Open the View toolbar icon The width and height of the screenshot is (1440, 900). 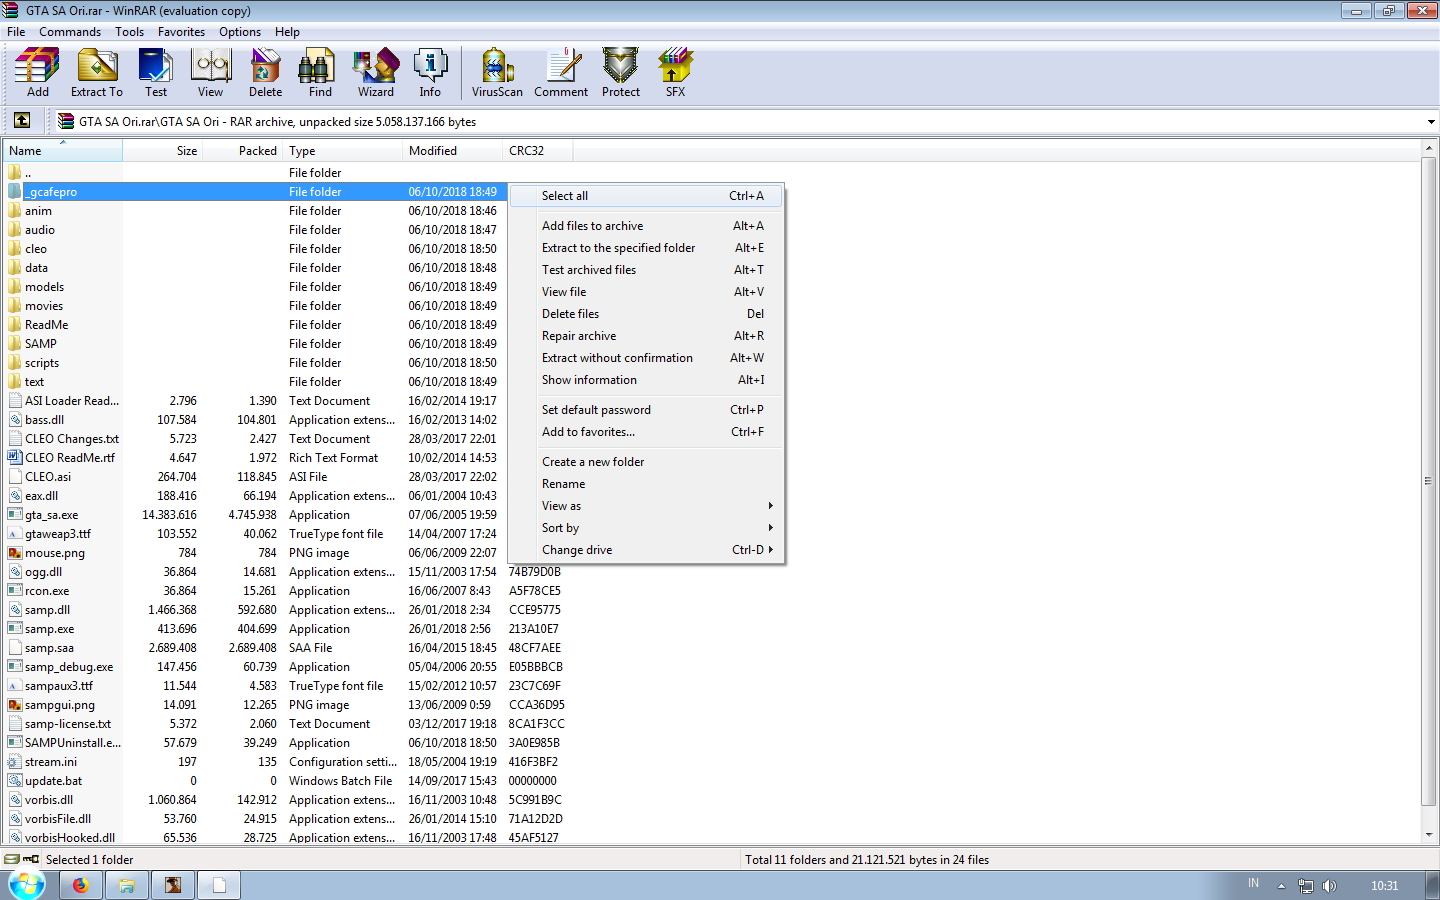click(211, 73)
